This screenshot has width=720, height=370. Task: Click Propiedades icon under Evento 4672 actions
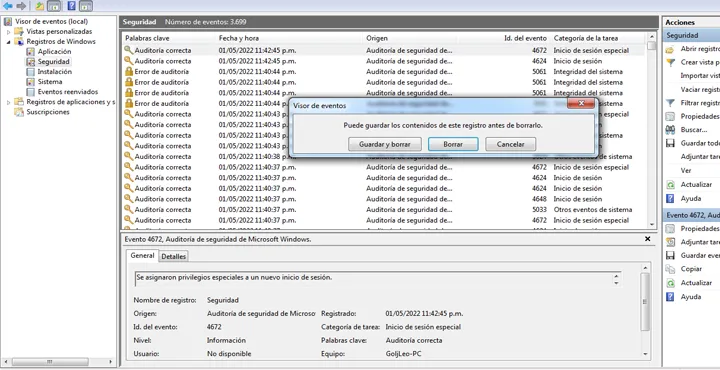point(670,229)
